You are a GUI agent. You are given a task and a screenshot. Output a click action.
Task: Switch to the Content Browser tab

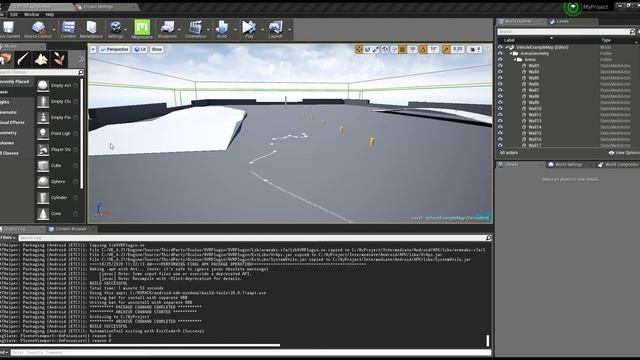(x=71, y=229)
